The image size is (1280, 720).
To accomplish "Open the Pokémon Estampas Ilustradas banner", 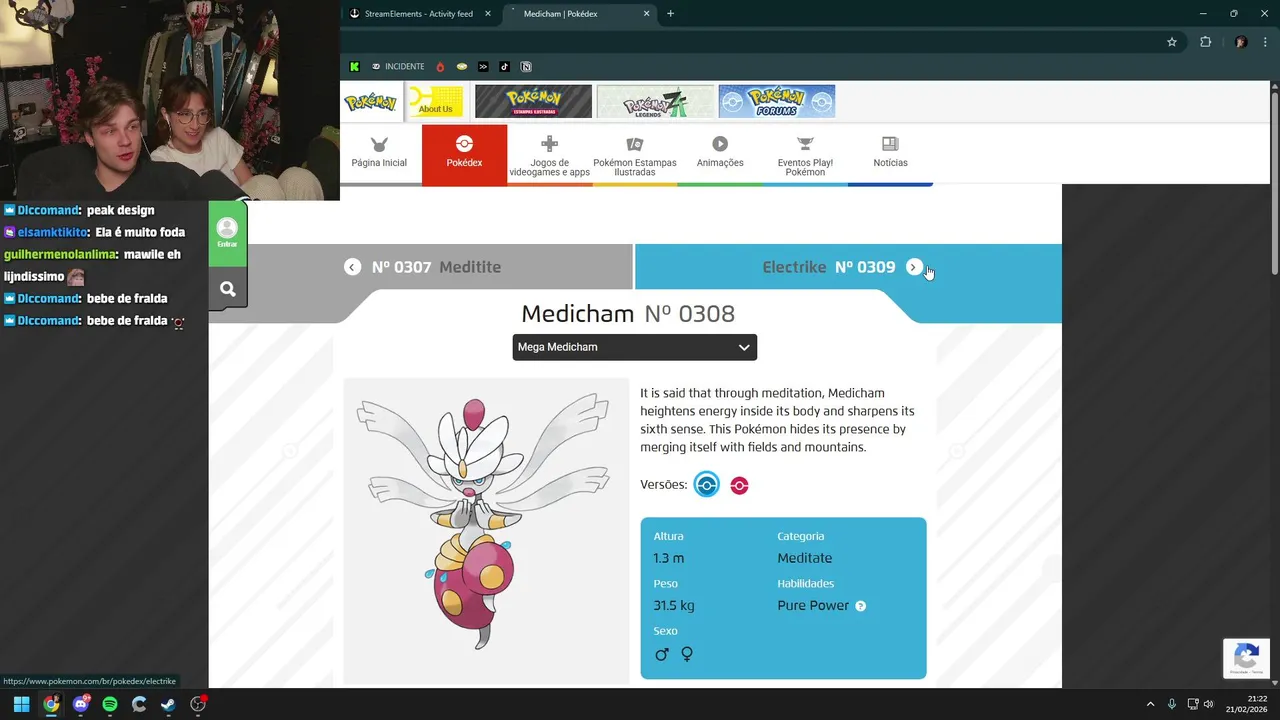I will point(533,101).
